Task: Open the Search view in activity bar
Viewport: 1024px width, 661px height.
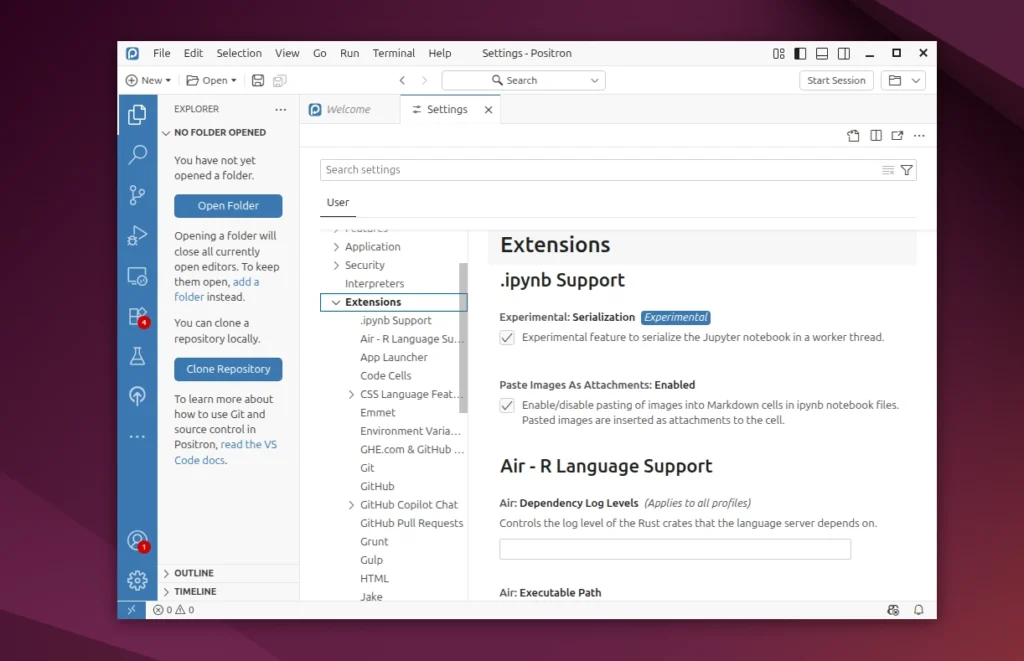Action: [138, 155]
